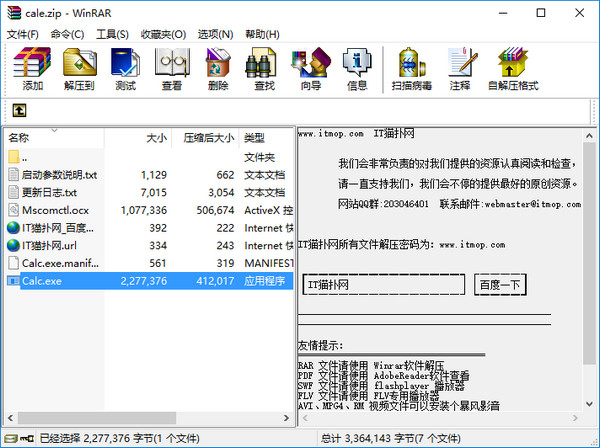Click the 扫描病毒 (Virus scan) icon
This screenshot has height=448, width=600.
tap(412, 62)
